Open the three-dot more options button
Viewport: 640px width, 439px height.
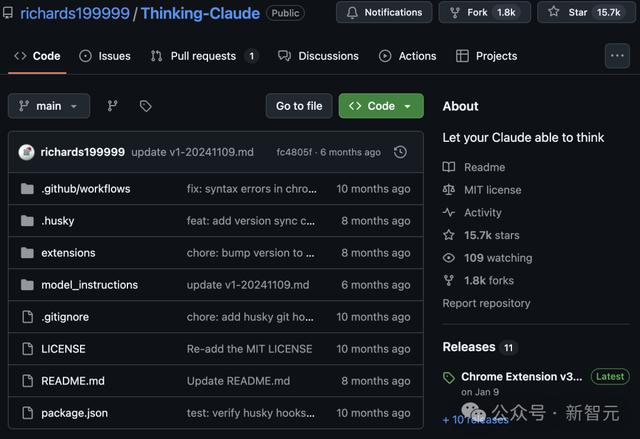pos(617,55)
